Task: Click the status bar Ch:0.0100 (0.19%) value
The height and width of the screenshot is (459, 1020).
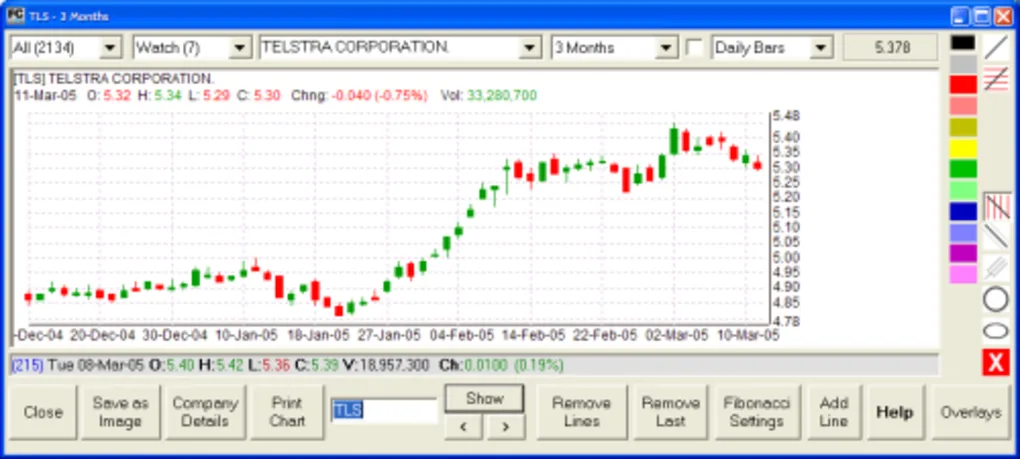Action: tap(502, 365)
